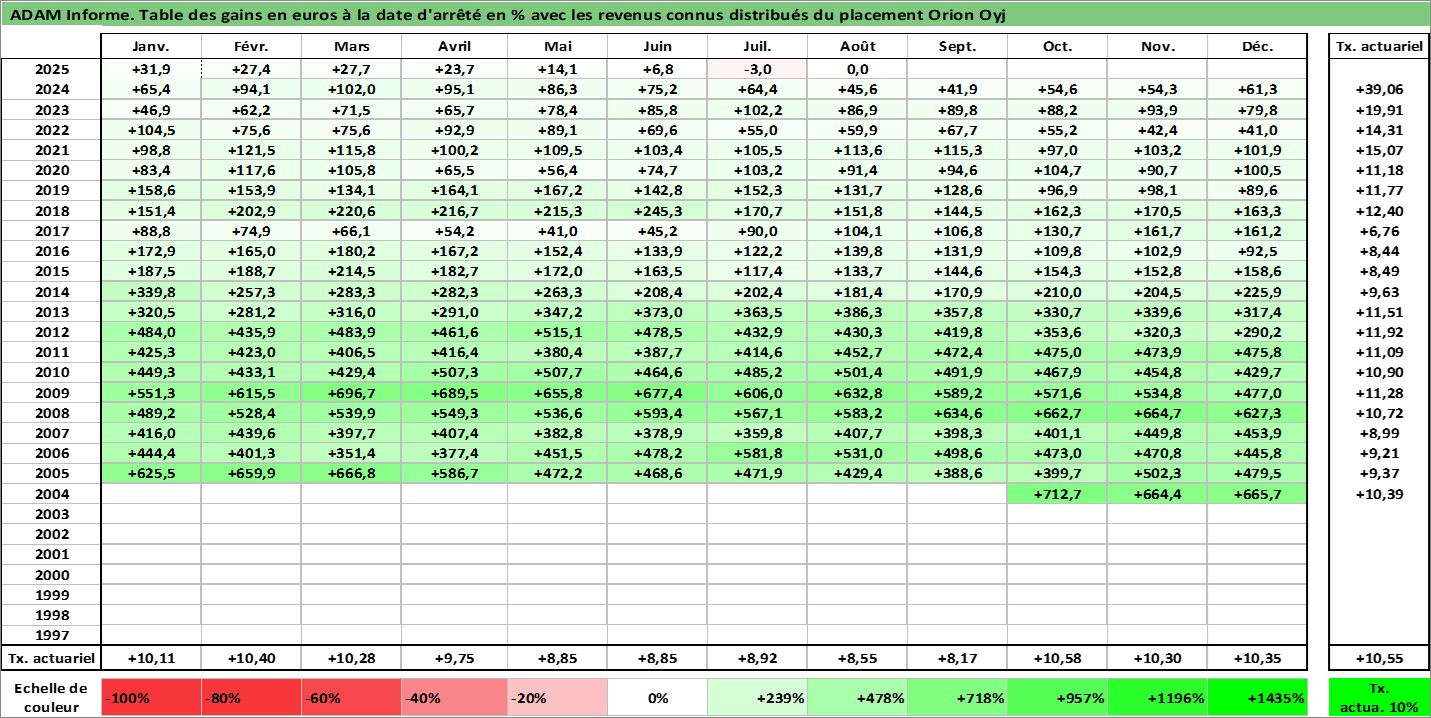Click the 'Echelle de couleur' label

click(x=52, y=698)
